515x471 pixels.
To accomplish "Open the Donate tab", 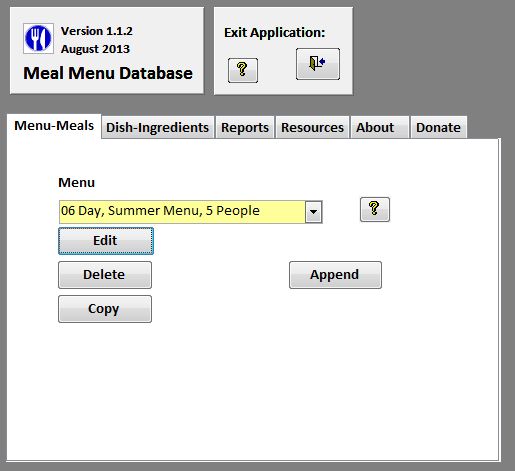I will [x=438, y=127].
